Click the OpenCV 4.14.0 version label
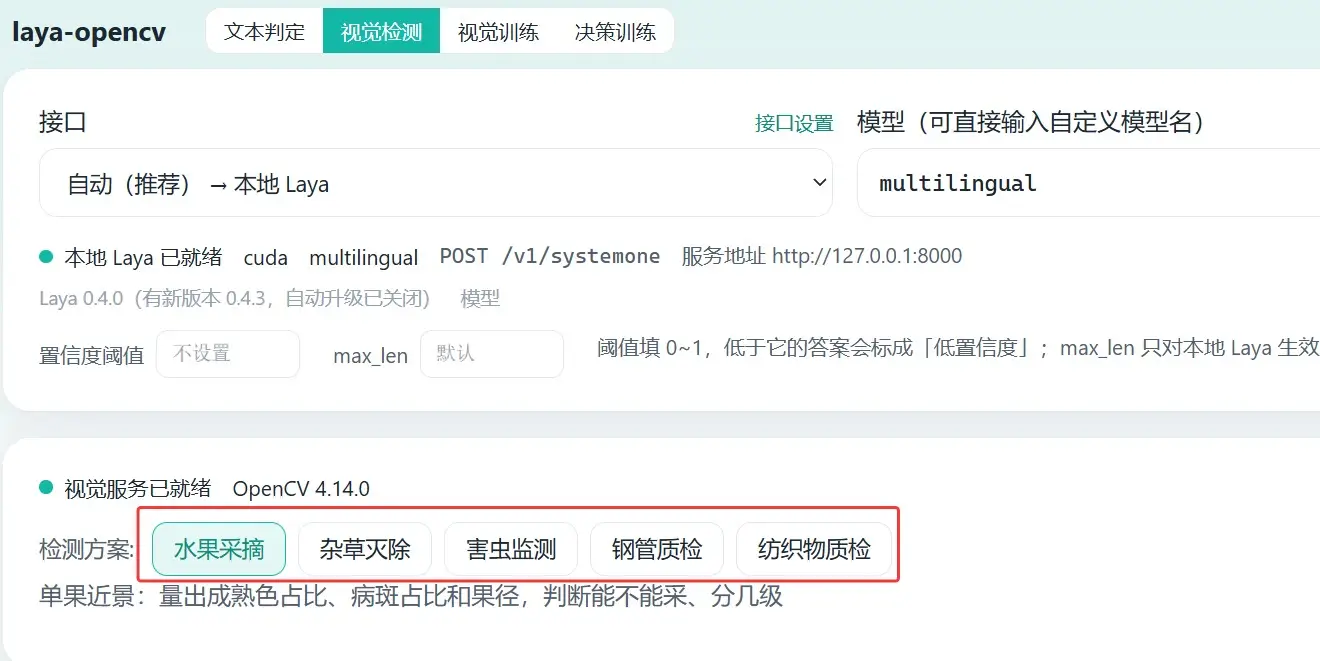Image resolution: width=1320 pixels, height=661 pixels. click(x=301, y=489)
